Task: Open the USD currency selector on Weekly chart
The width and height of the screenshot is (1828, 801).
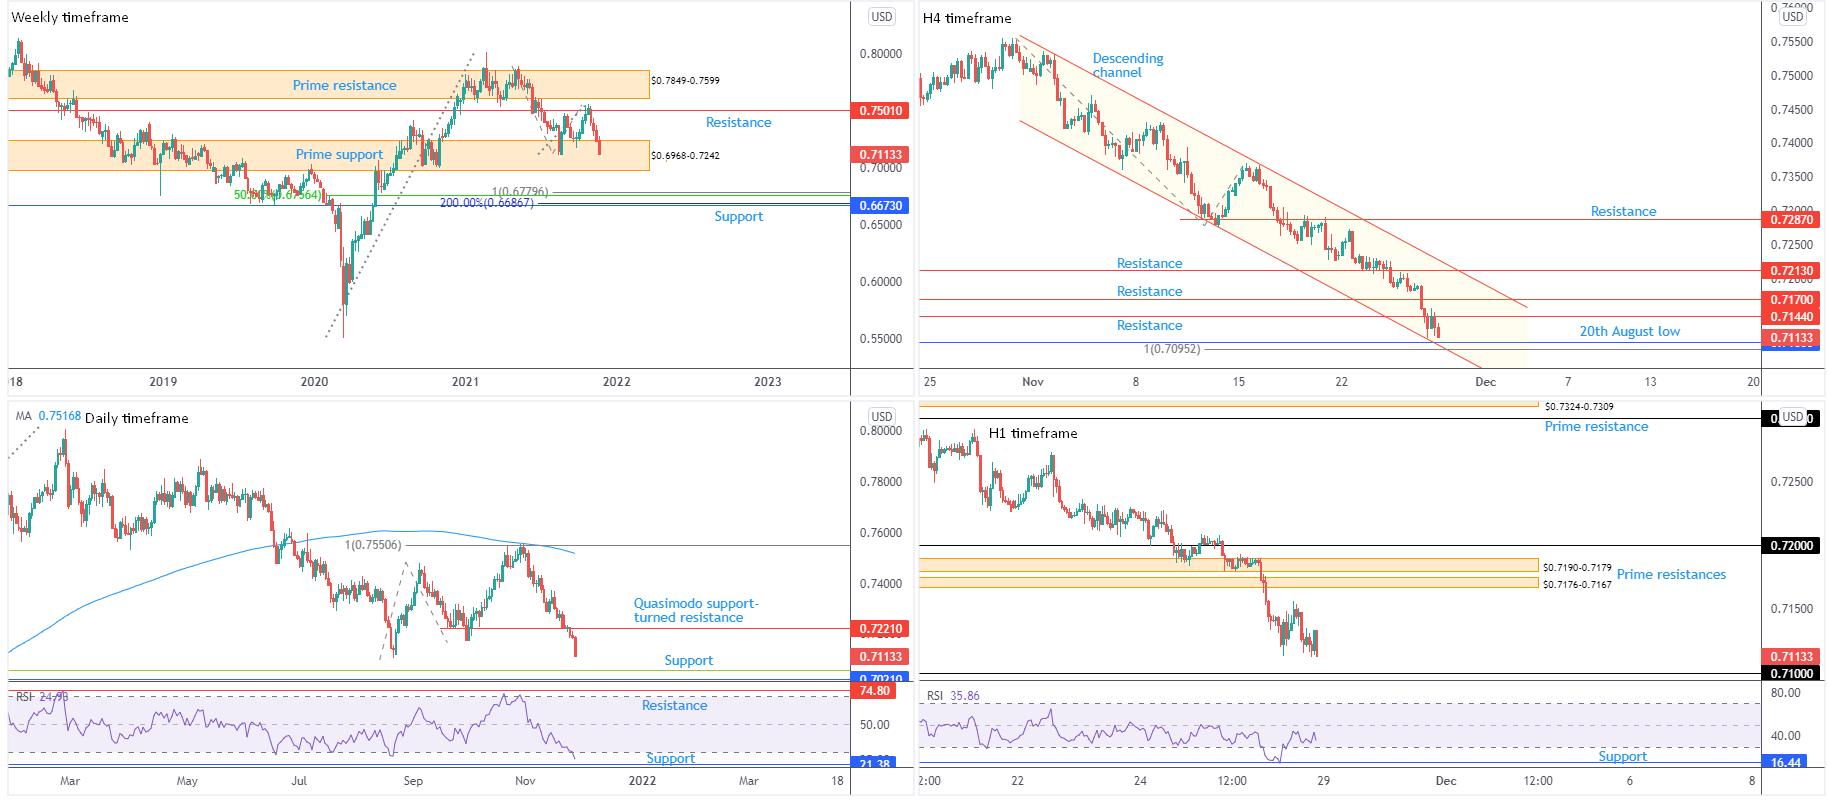Action: (881, 17)
